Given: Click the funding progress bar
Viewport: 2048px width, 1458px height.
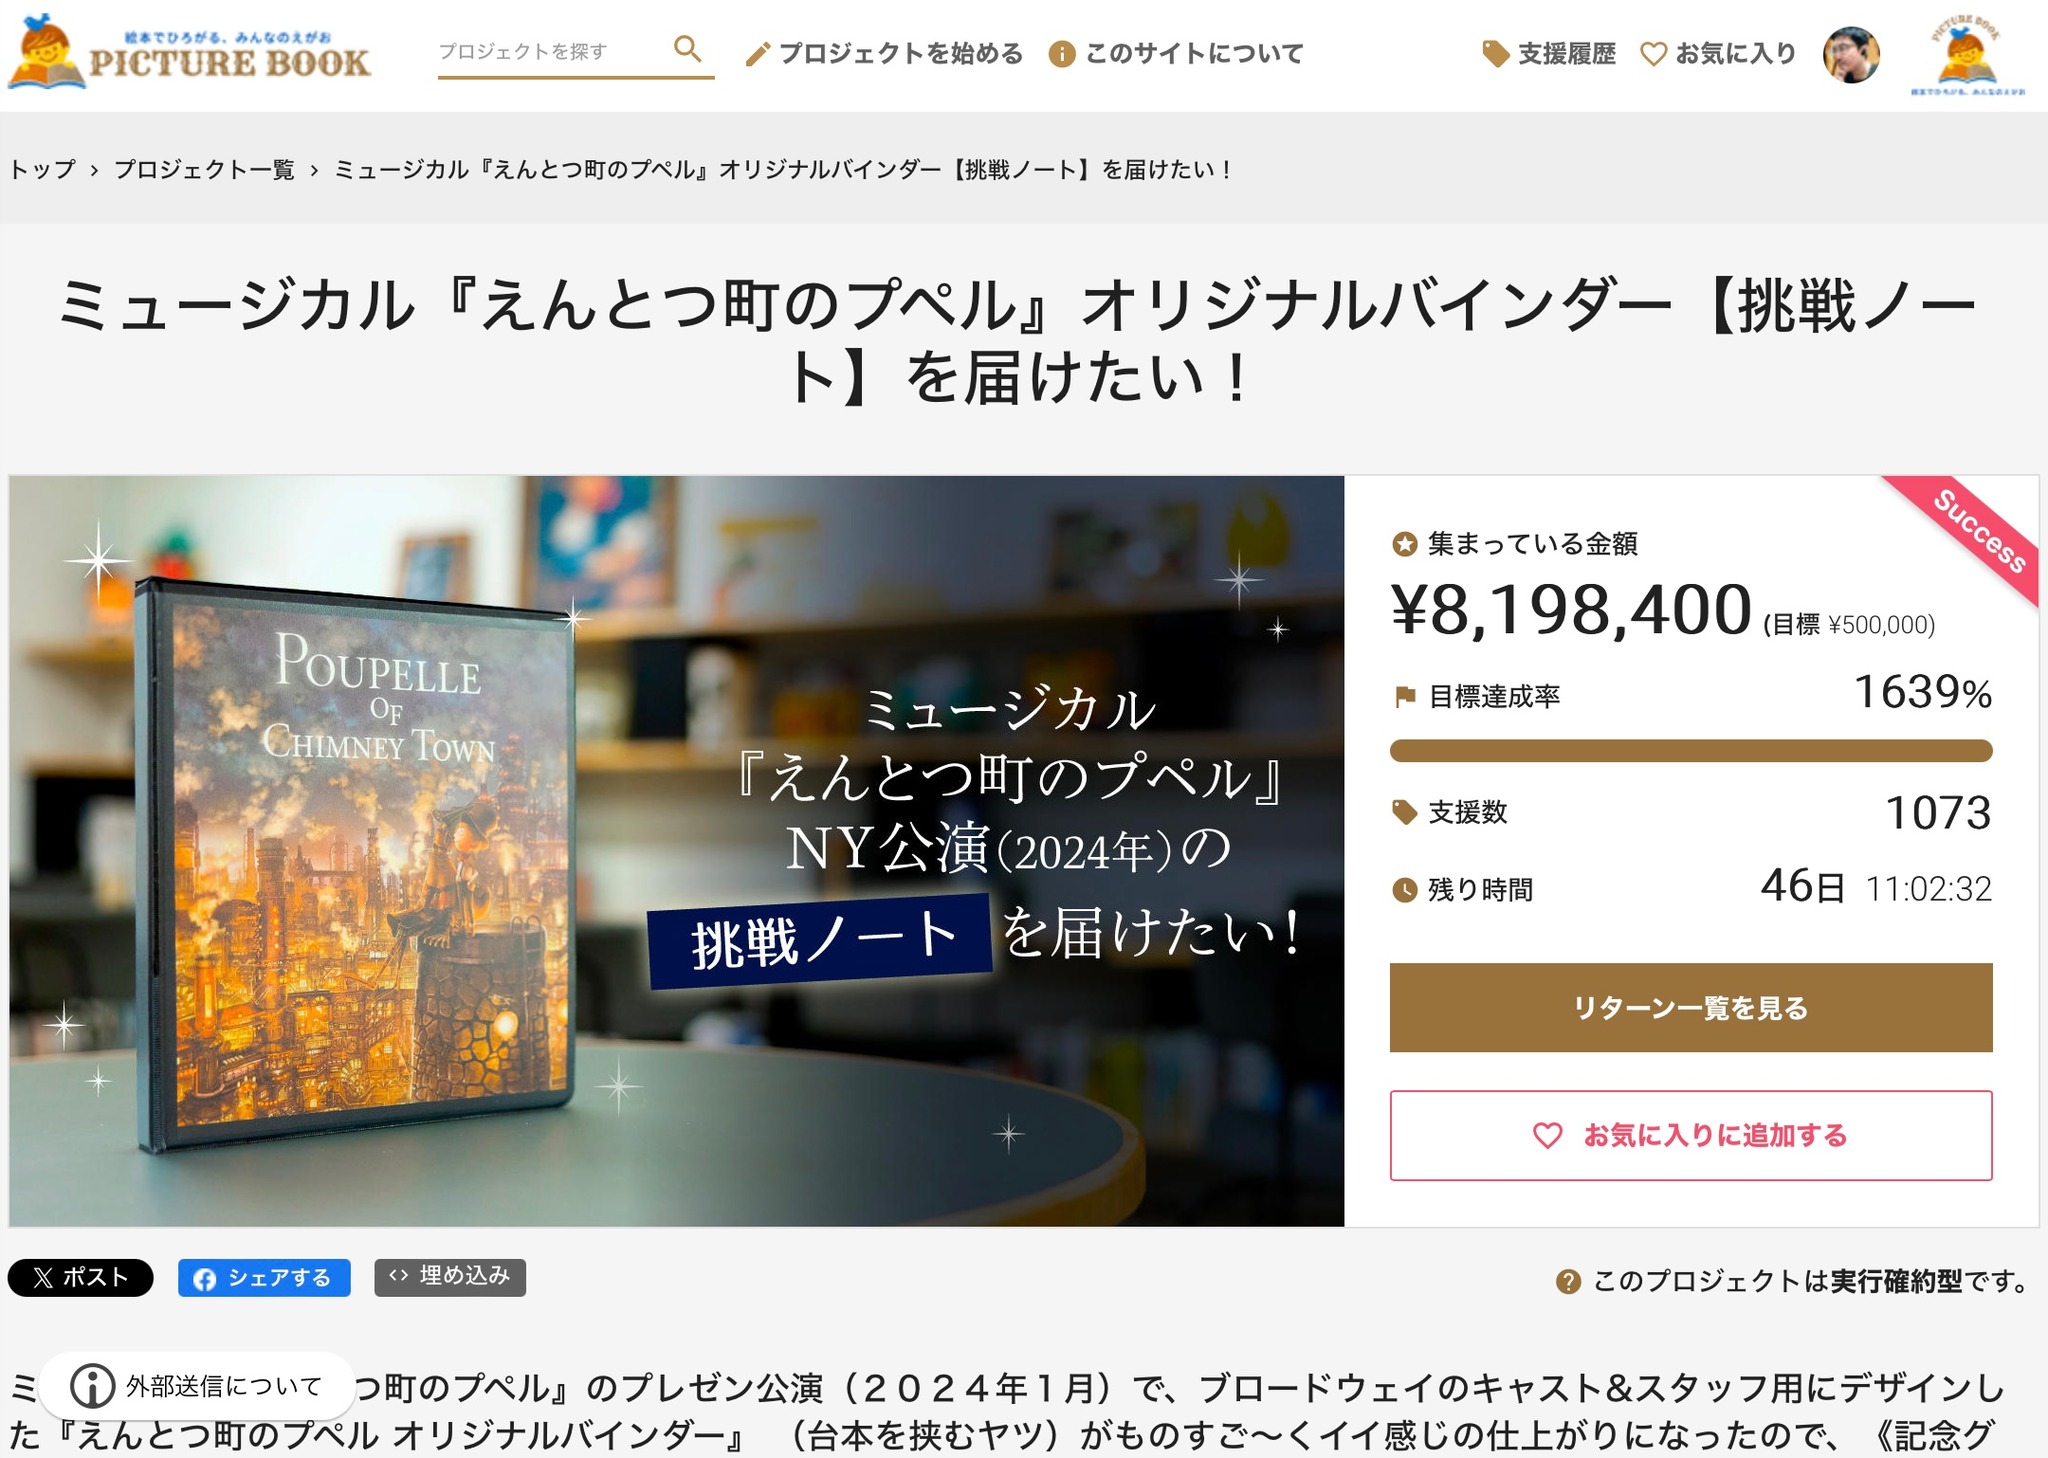Looking at the screenshot, I should 1691,751.
